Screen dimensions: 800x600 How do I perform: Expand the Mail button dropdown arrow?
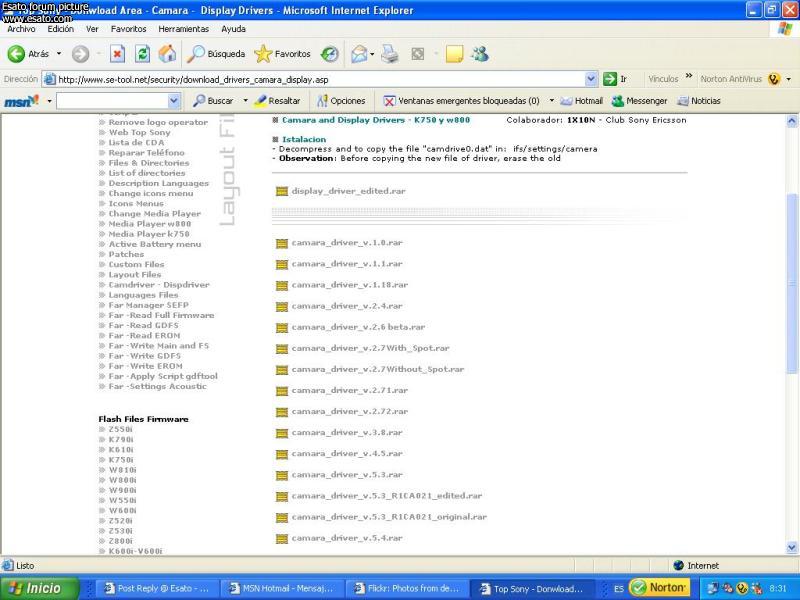(x=372, y=54)
